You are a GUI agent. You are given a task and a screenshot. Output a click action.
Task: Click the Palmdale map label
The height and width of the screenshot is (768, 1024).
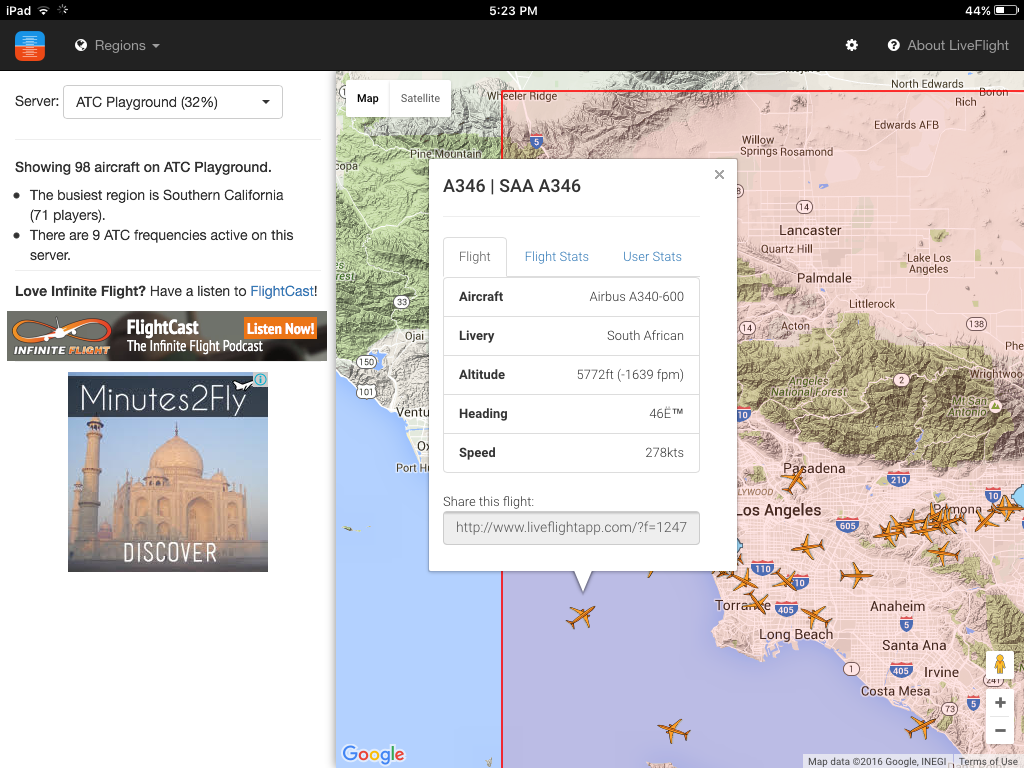824,278
